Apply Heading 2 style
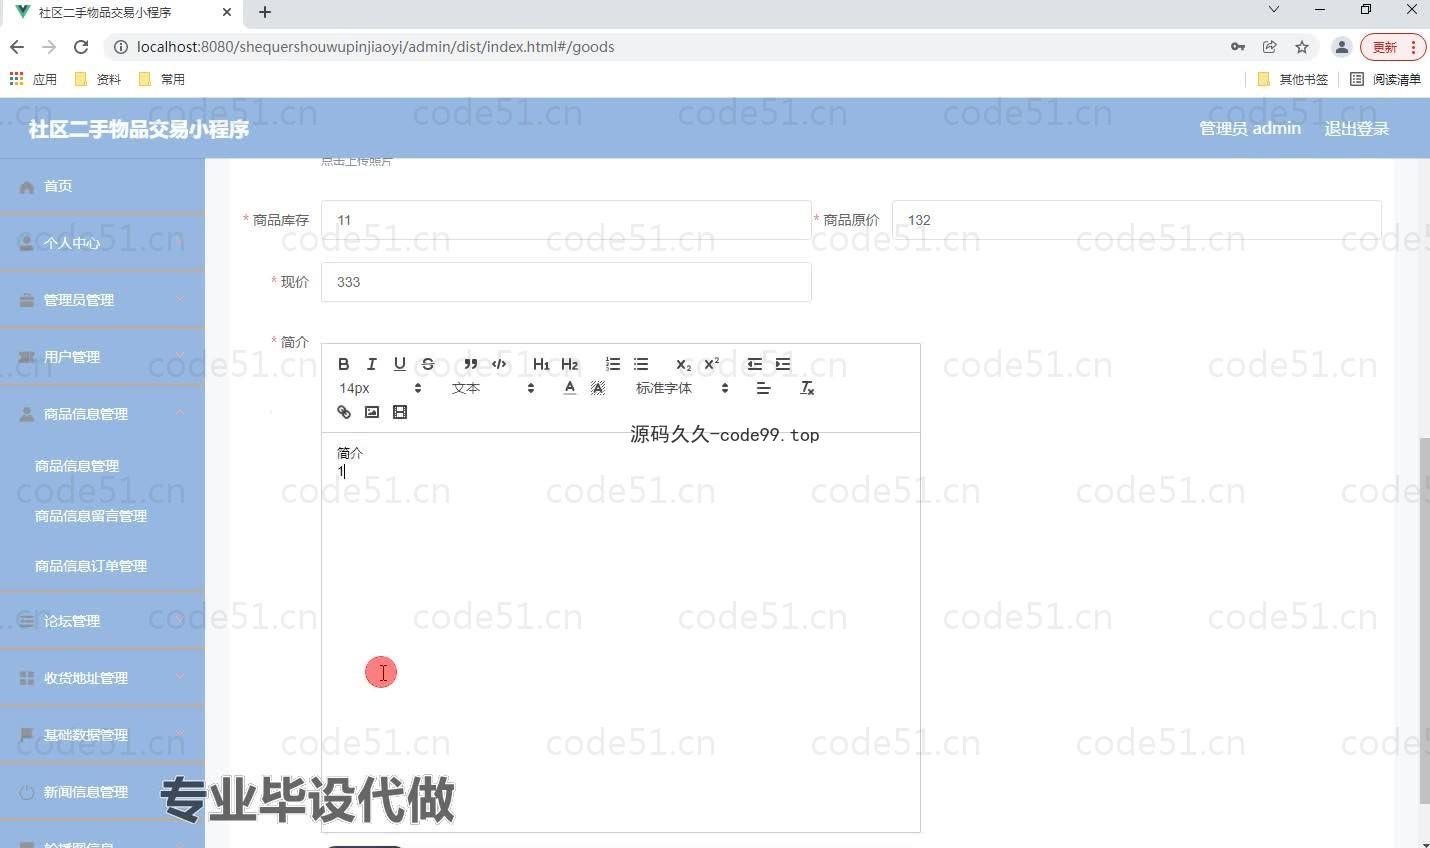The image size is (1430, 848). tap(570, 364)
